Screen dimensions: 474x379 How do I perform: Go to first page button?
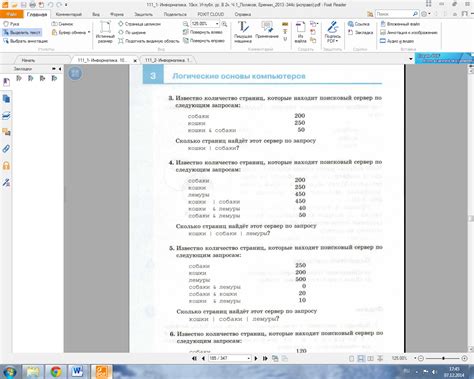coord(194,358)
